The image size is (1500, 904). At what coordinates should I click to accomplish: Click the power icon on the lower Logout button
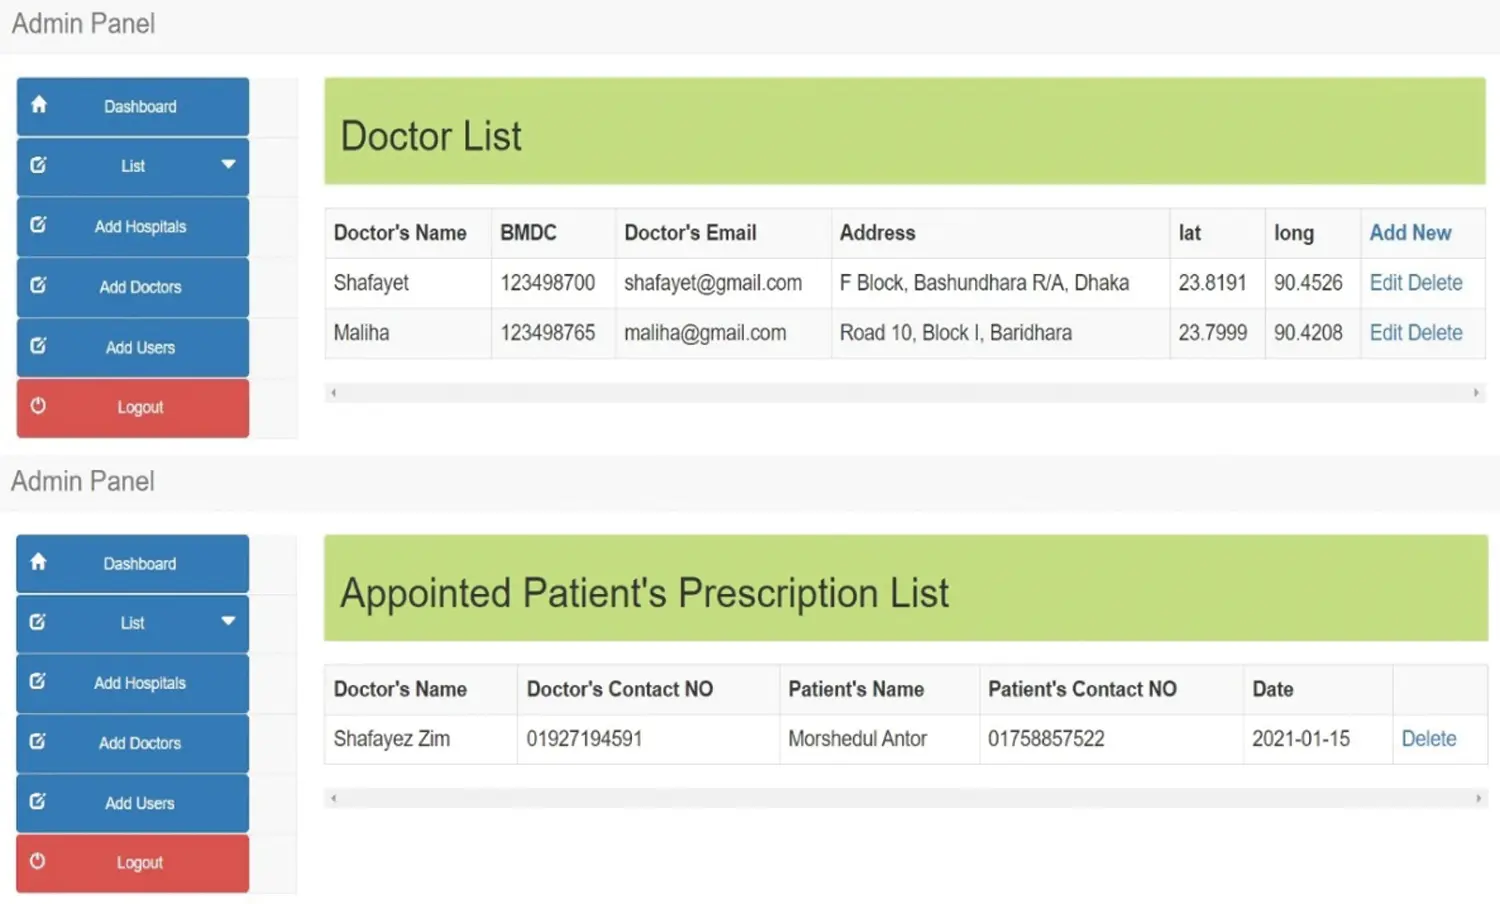[x=38, y=861]
